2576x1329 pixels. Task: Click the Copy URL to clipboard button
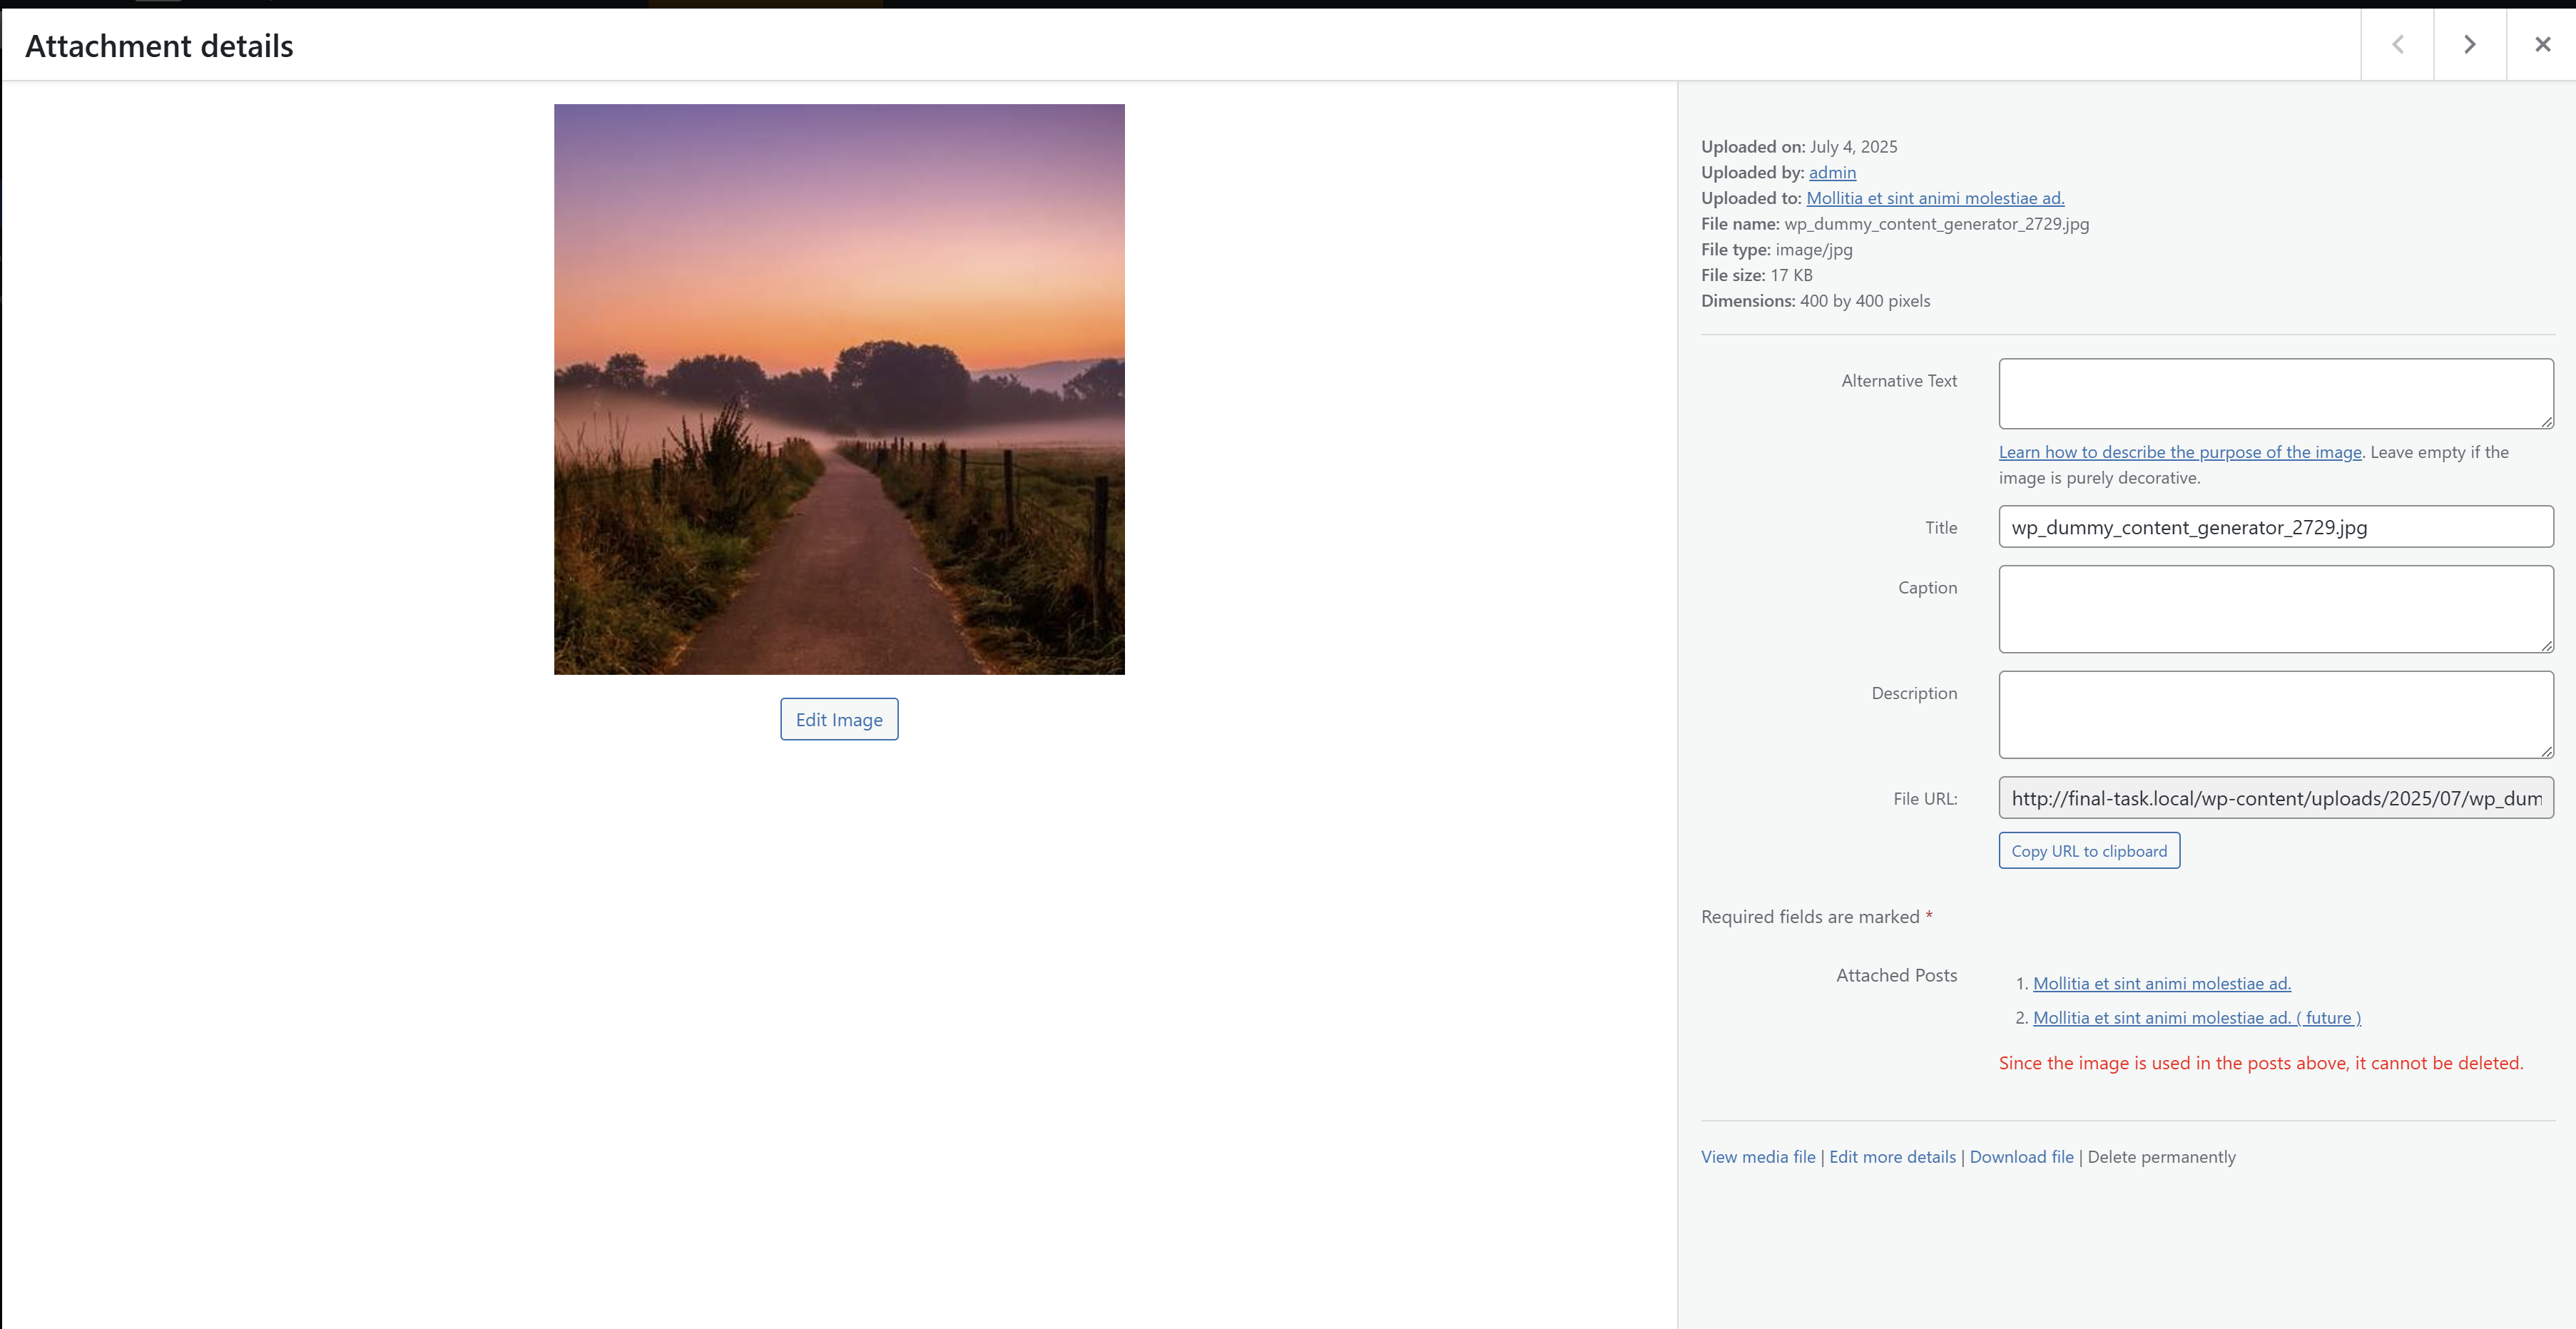[2088, 851]
